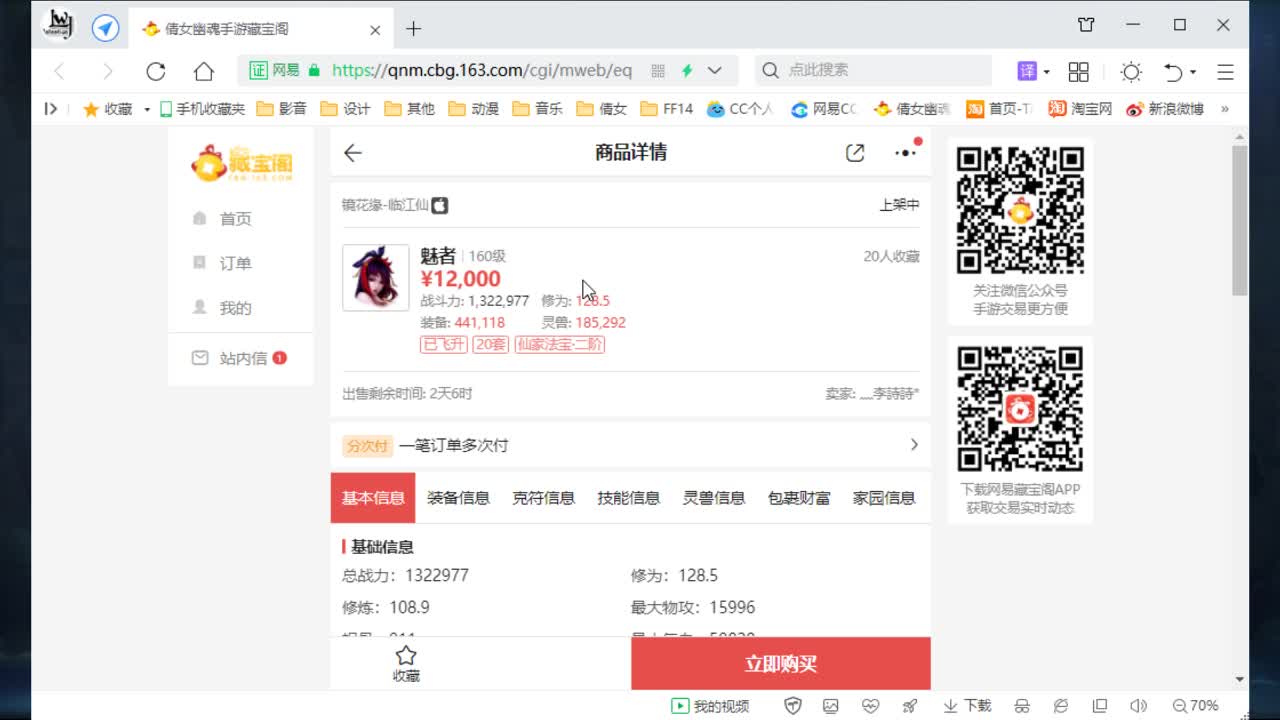Viewport: 1280px width, 720px height.
Task: Open 下载 downloads in status bar
Action: tap(967, 706)
